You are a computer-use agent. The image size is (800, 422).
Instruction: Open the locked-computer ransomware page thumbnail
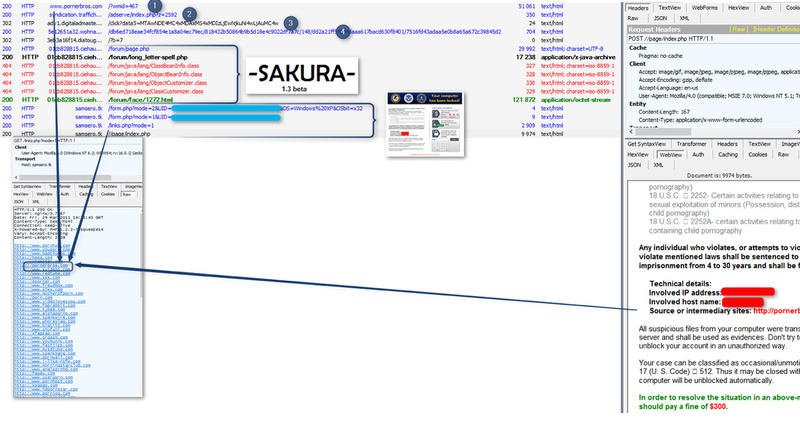click(x=426, y=124)
